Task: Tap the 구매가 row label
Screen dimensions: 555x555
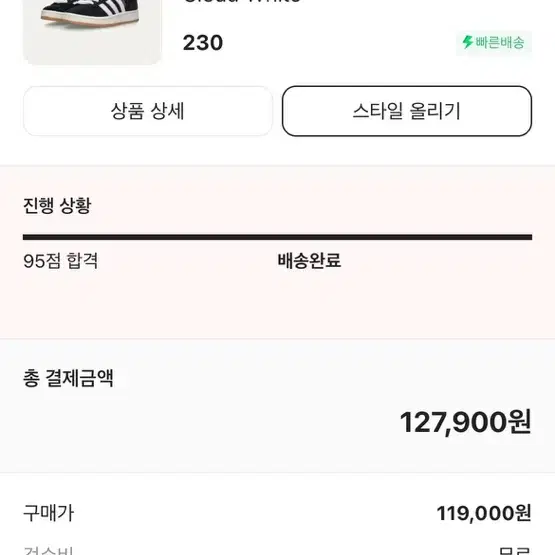Action: [48, 513]
